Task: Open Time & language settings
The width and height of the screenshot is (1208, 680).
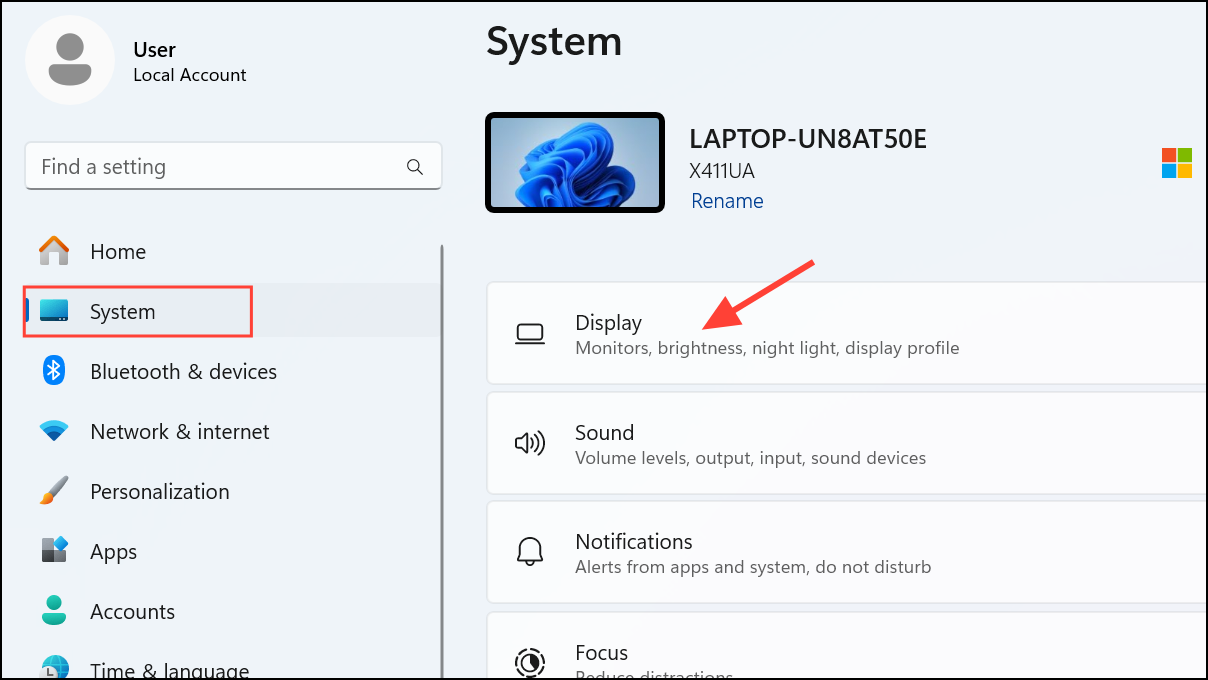Action: (52, 668)
